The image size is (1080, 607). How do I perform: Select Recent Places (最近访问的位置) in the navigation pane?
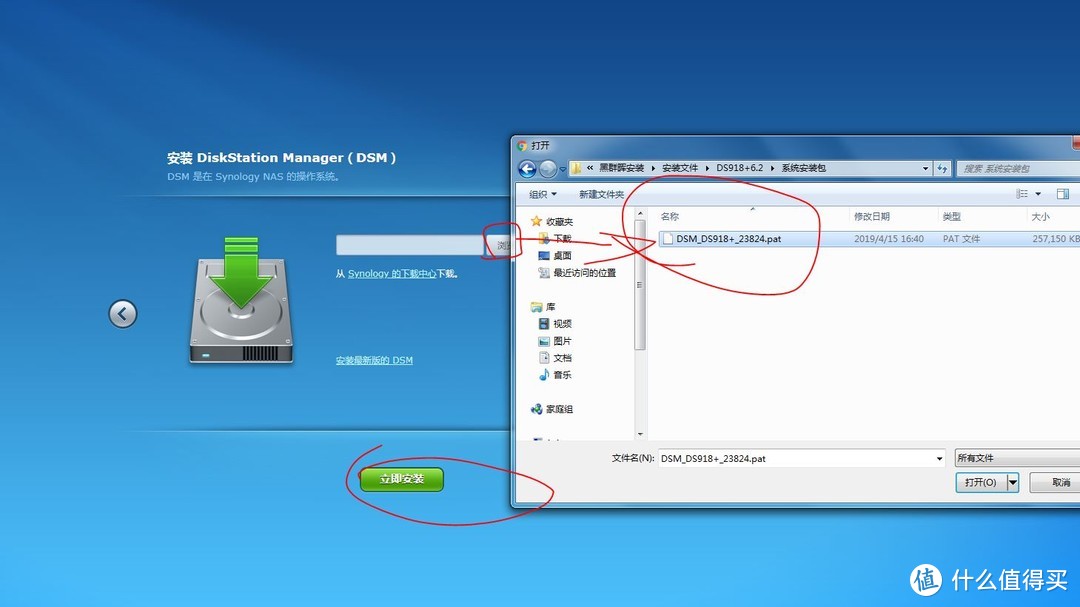click(577, 273)
